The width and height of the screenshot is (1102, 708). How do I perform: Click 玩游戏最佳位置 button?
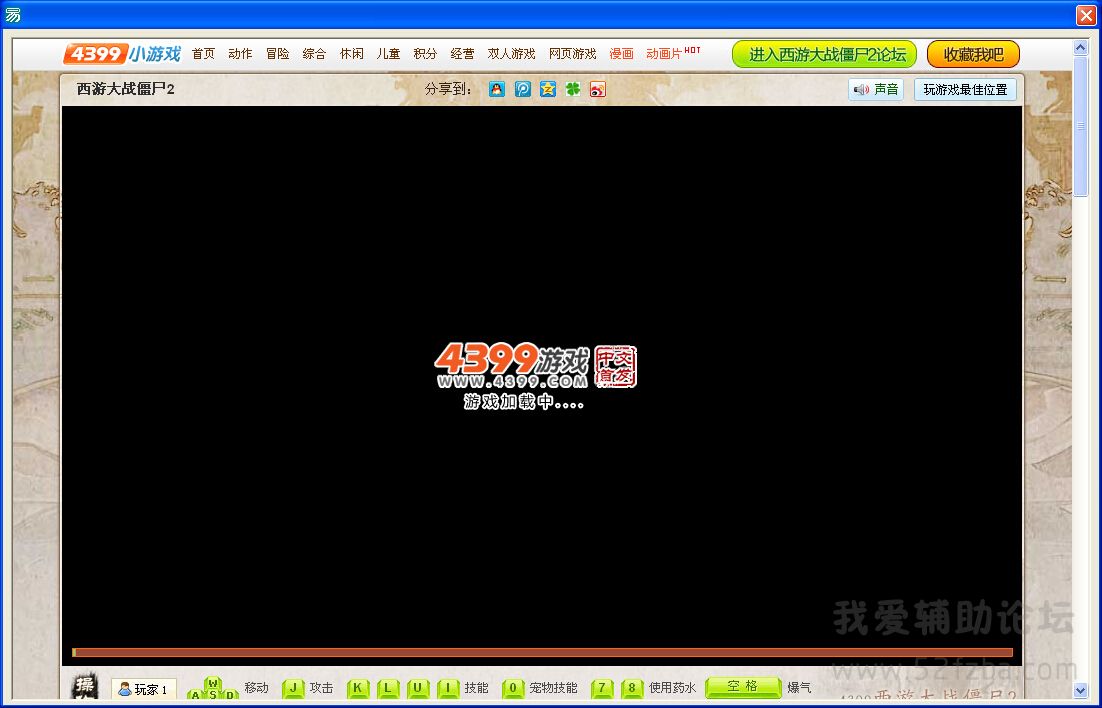coord(966,89)
